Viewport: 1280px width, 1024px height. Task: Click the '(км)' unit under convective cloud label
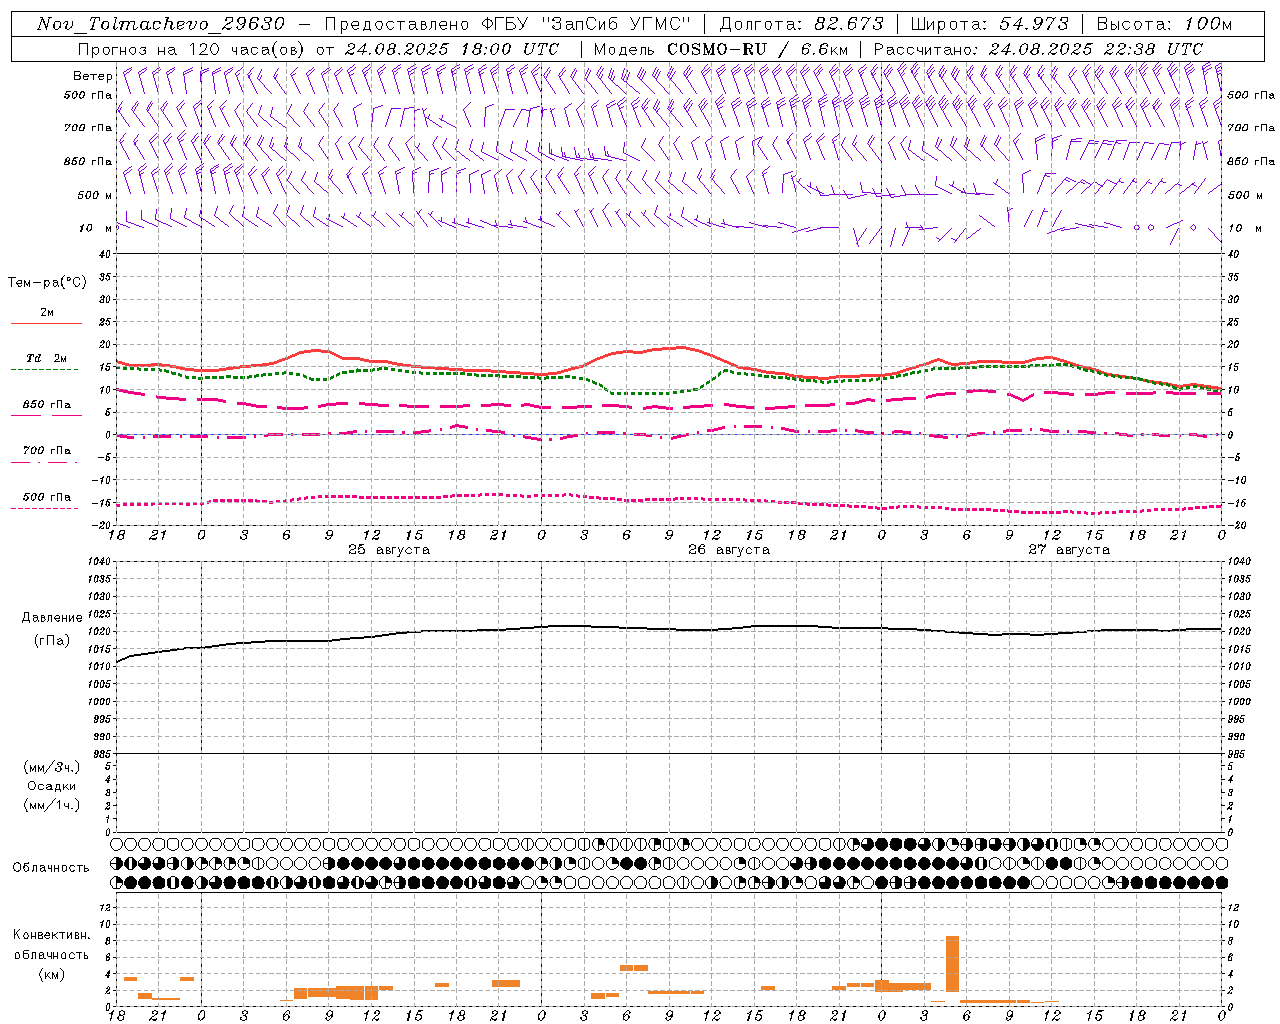click(52, 974)
